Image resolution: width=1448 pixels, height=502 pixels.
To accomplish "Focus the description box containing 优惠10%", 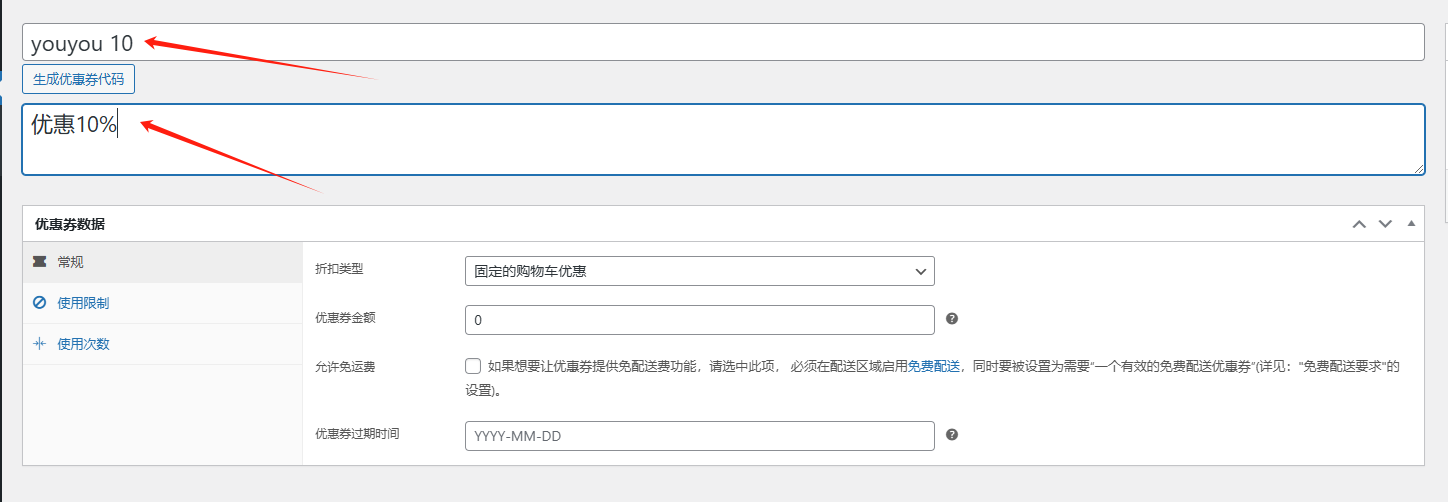I will click(722, 140).
